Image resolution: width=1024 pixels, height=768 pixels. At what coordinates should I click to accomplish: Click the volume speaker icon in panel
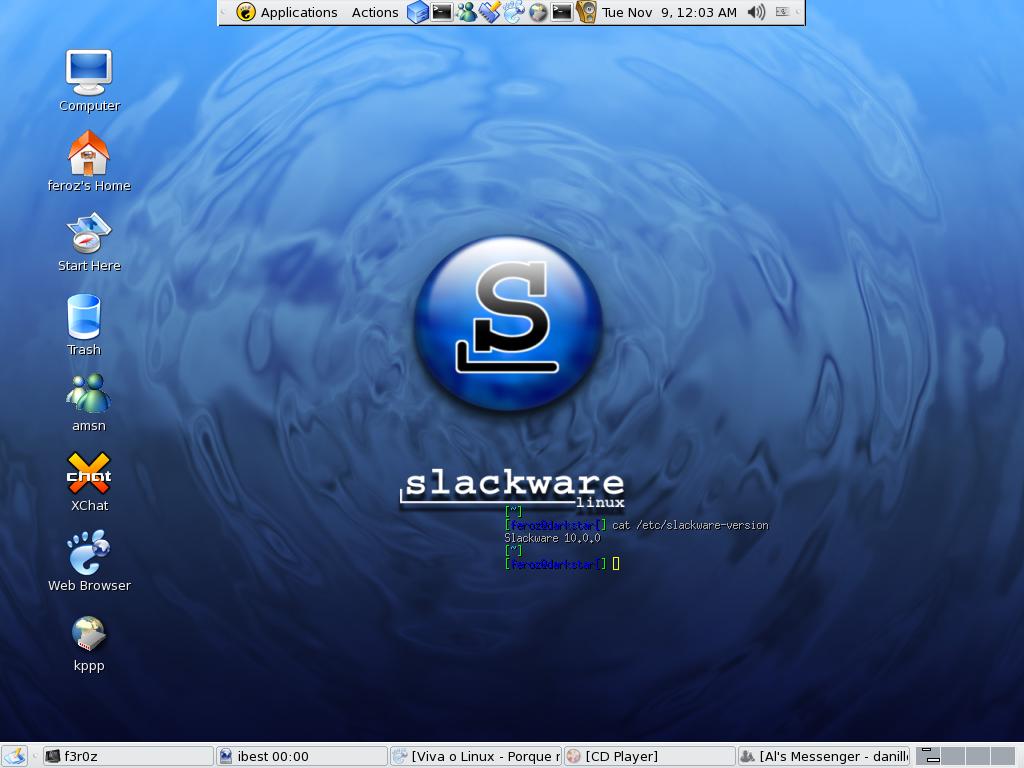(756, 12)
